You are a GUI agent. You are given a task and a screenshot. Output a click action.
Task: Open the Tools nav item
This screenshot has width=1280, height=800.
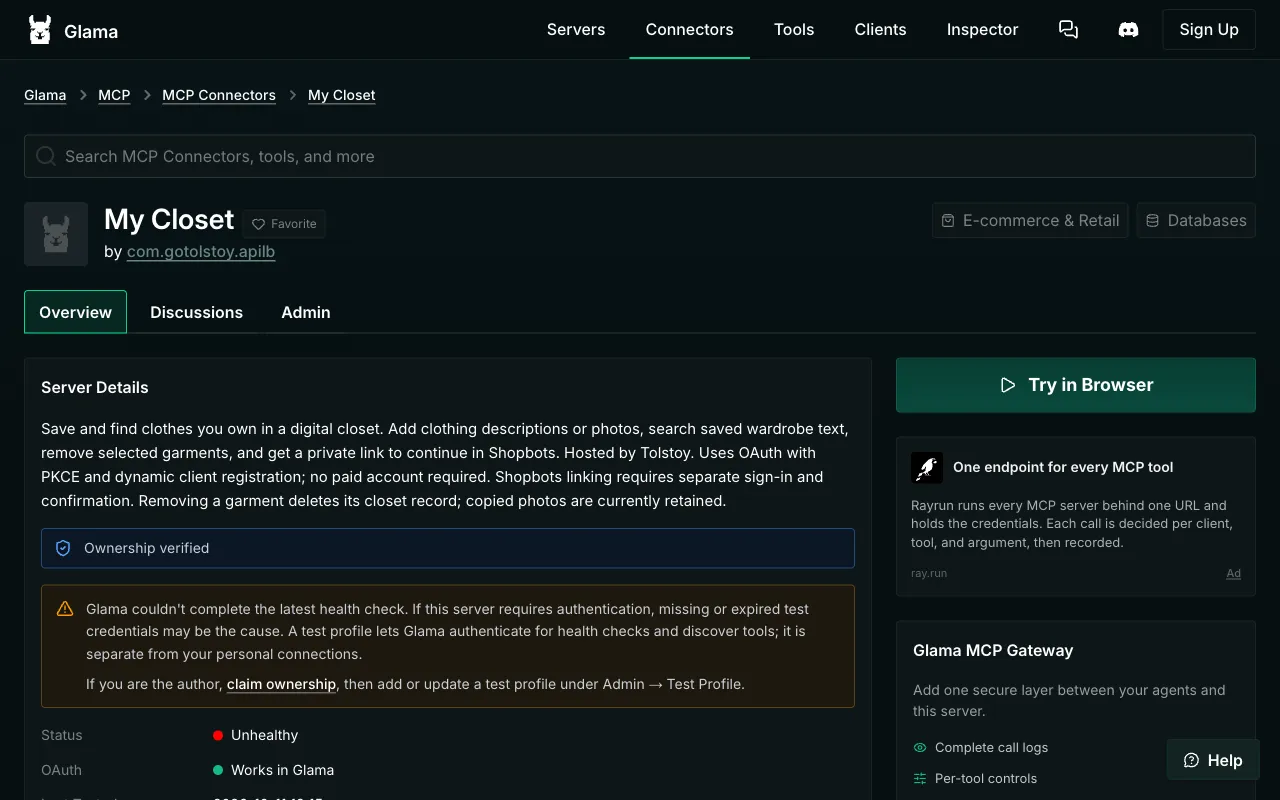[x=794, y=30]
